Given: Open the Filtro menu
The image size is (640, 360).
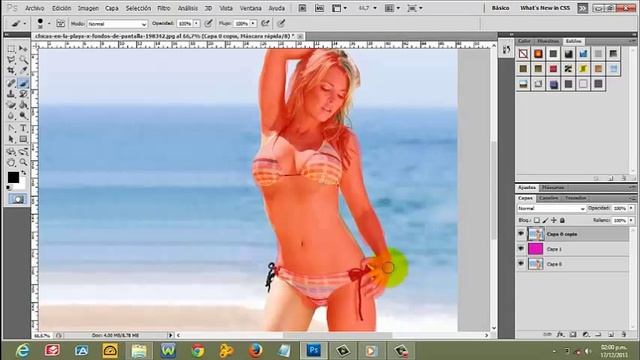Looking at the screenshot, I should [x=164, y=8].
